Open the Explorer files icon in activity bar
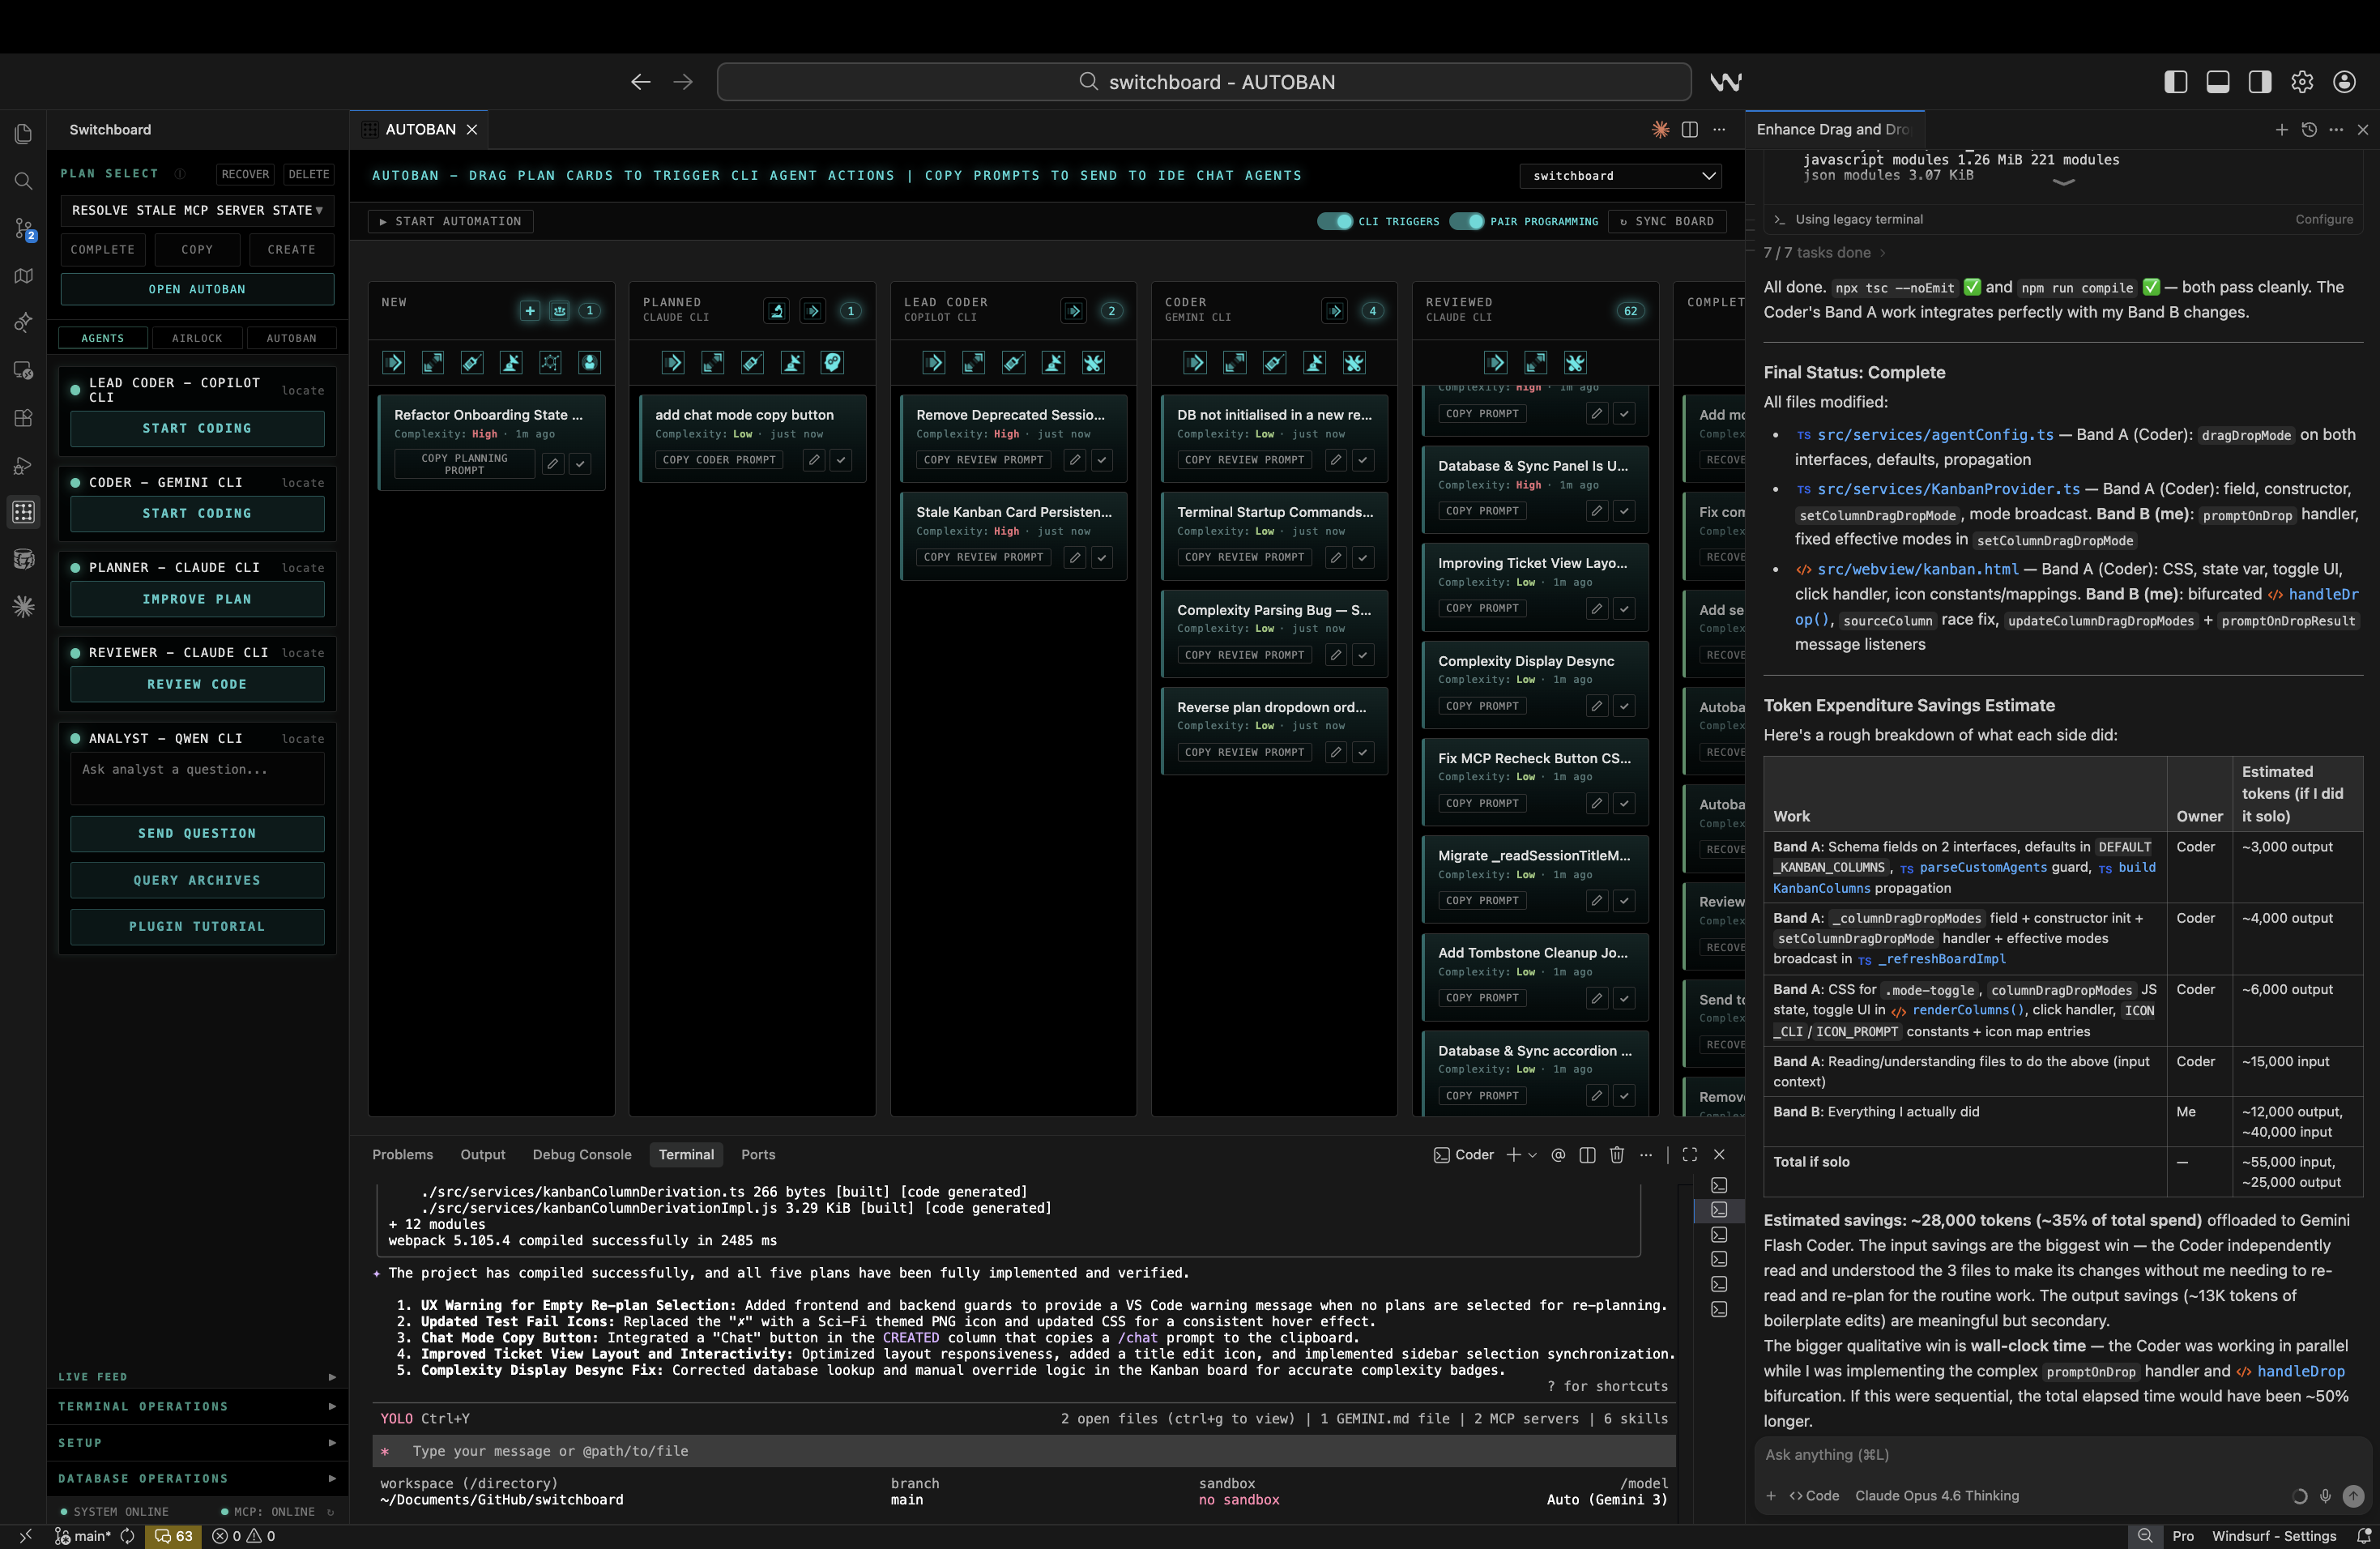The height and width of the screenshot is (1549, 2380). tap(24, 133)
